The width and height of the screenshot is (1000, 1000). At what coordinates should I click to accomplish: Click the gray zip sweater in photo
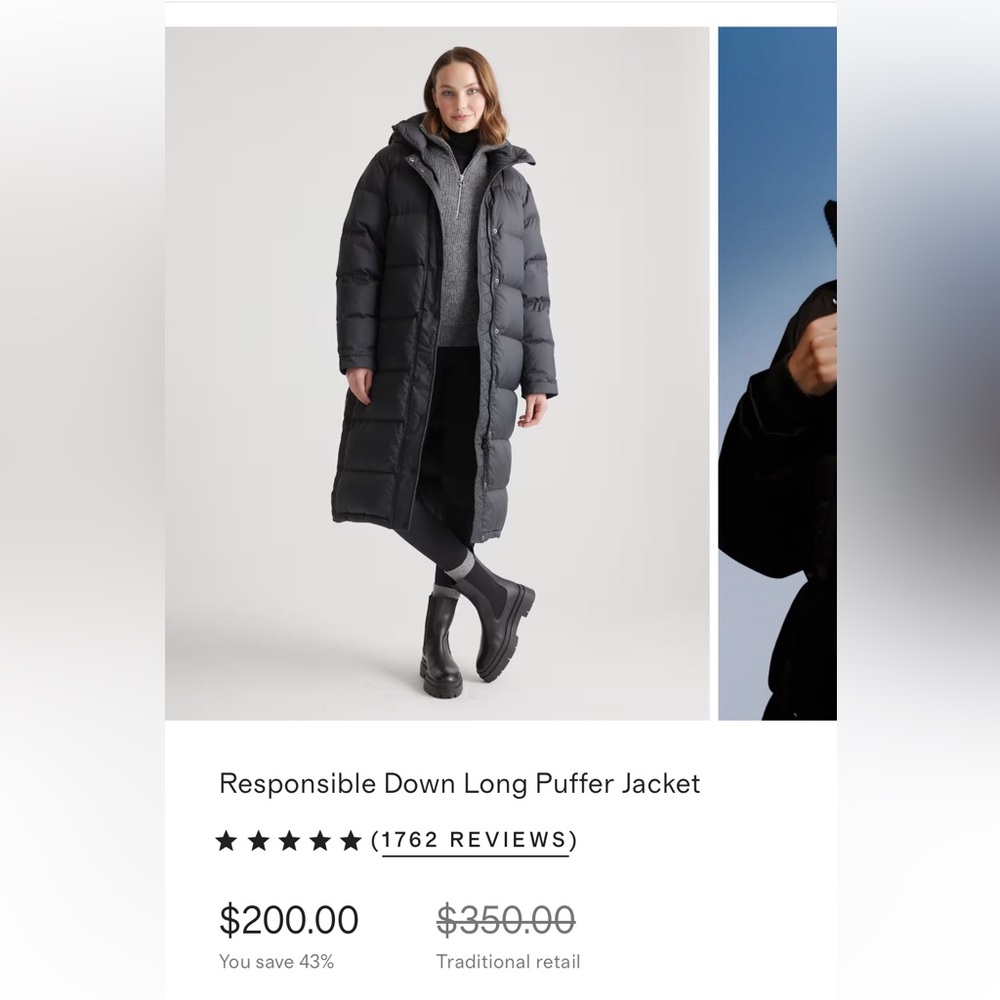(x=460, y=249)
